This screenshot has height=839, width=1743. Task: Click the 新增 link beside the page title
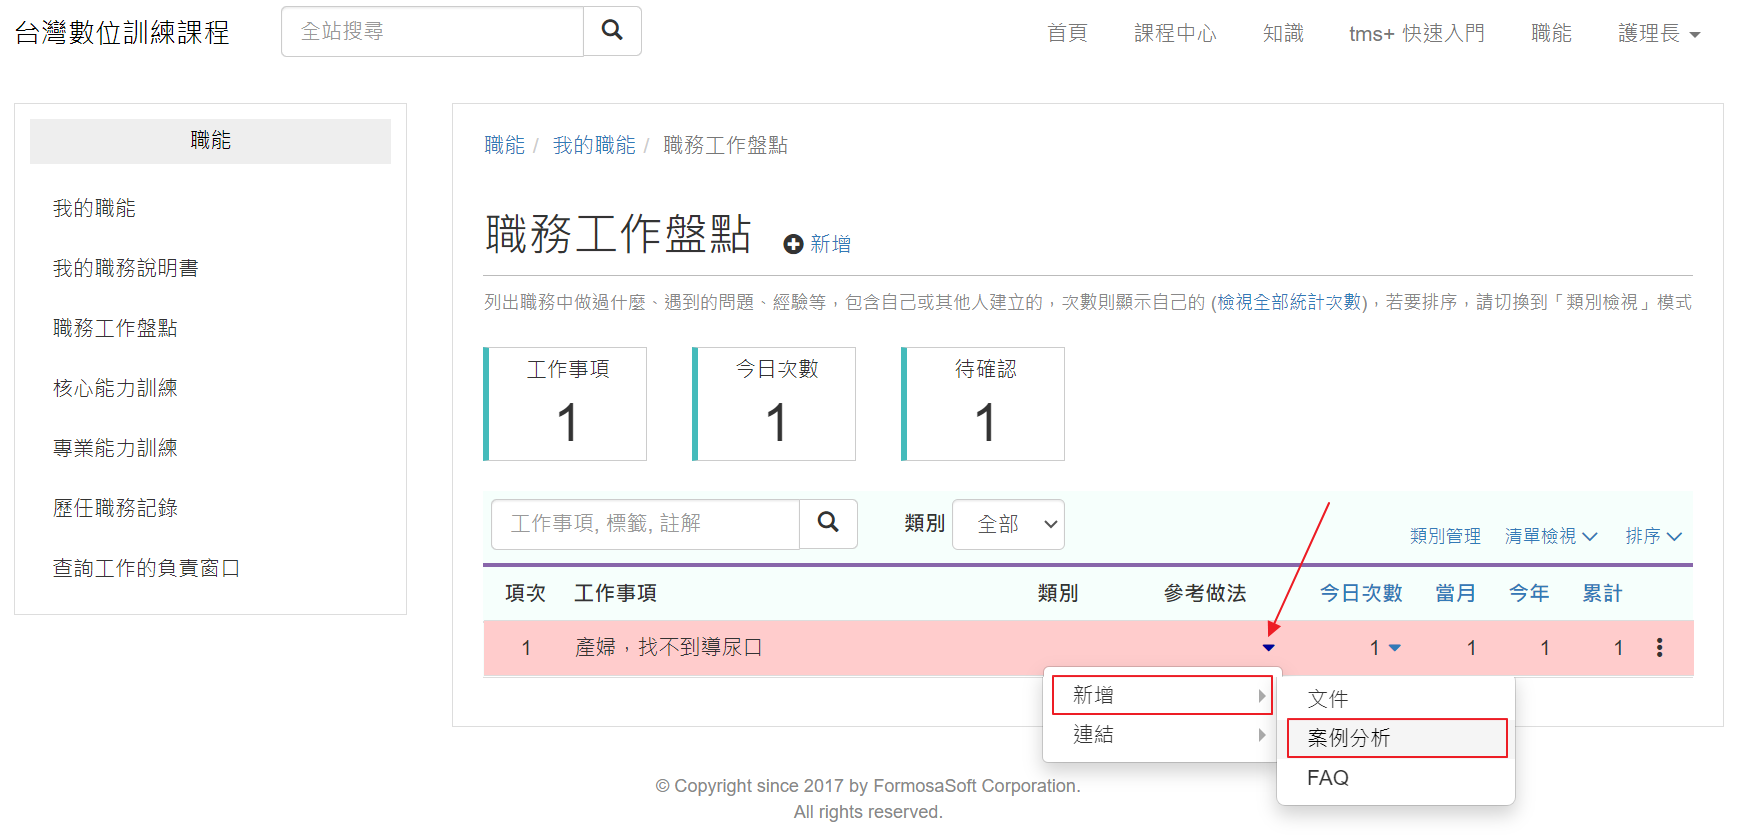pyautogui.click(x=830, y=244)
